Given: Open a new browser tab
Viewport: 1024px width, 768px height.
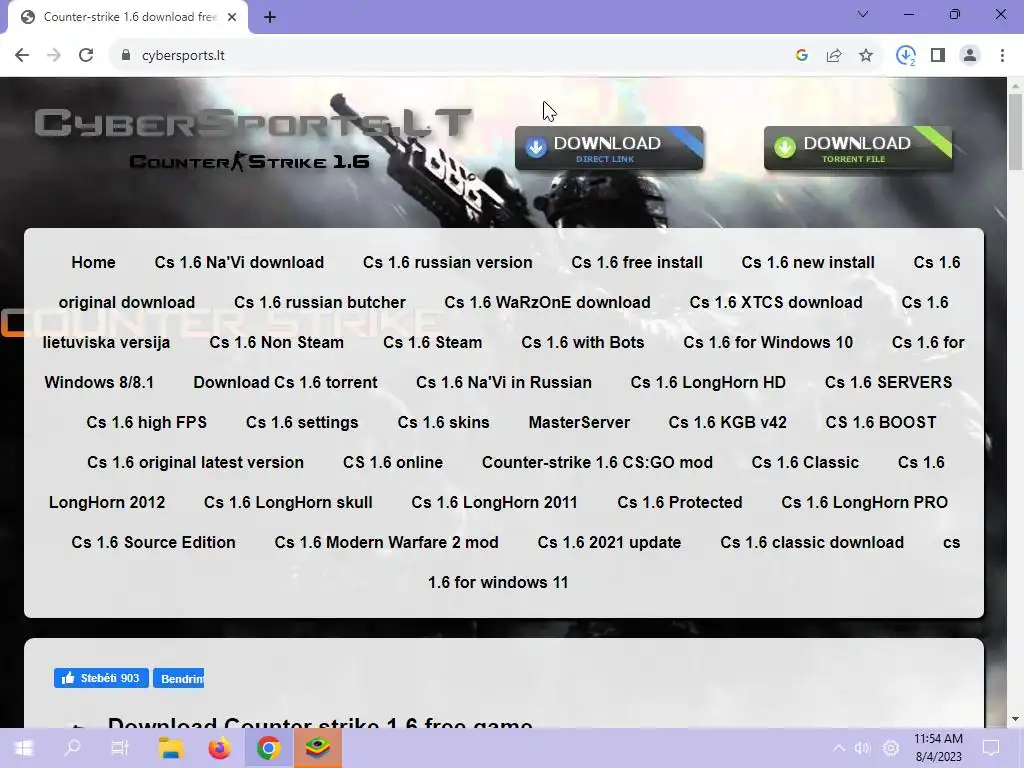Looking at the screenshot, I should (270, 17).
